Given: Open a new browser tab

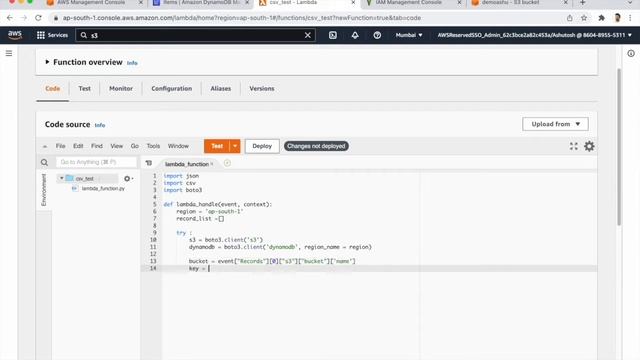Looking at the screenshot, I should click(x=582, y=2).
